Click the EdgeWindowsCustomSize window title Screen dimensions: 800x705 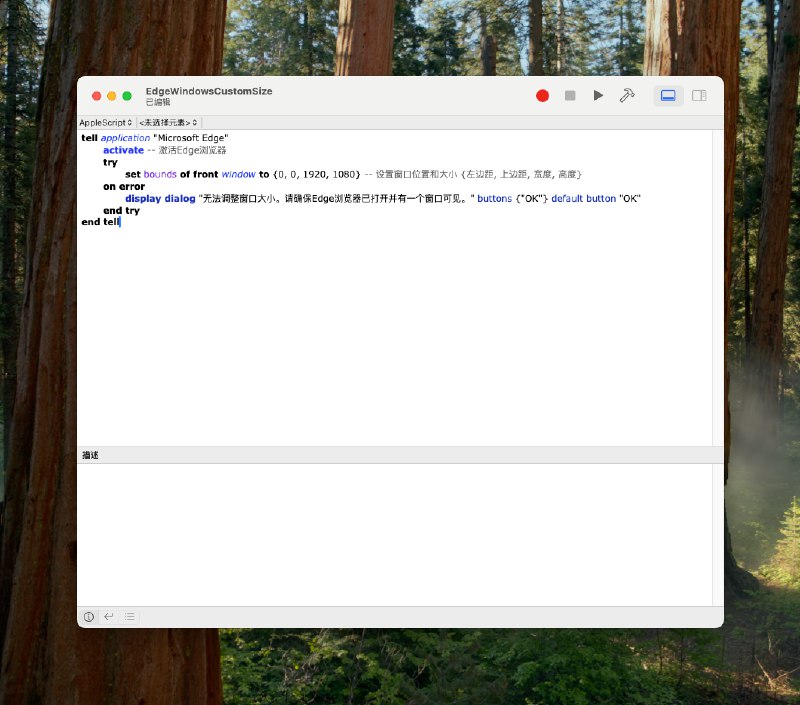click(x=209, y=91)
